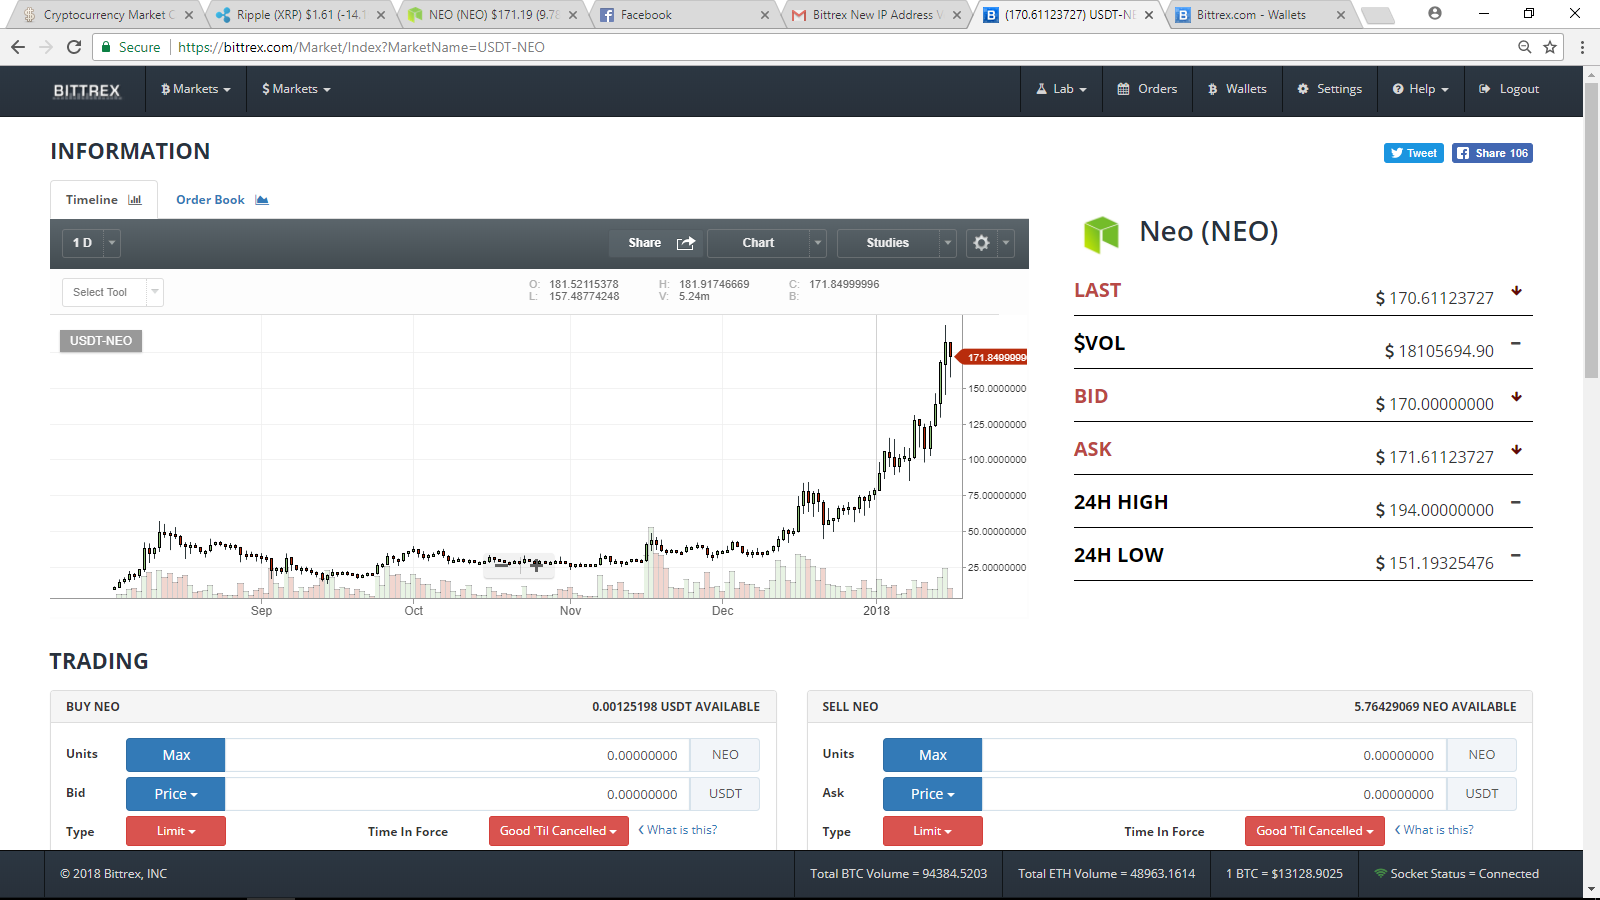Click the Bittrex logo

87,90
